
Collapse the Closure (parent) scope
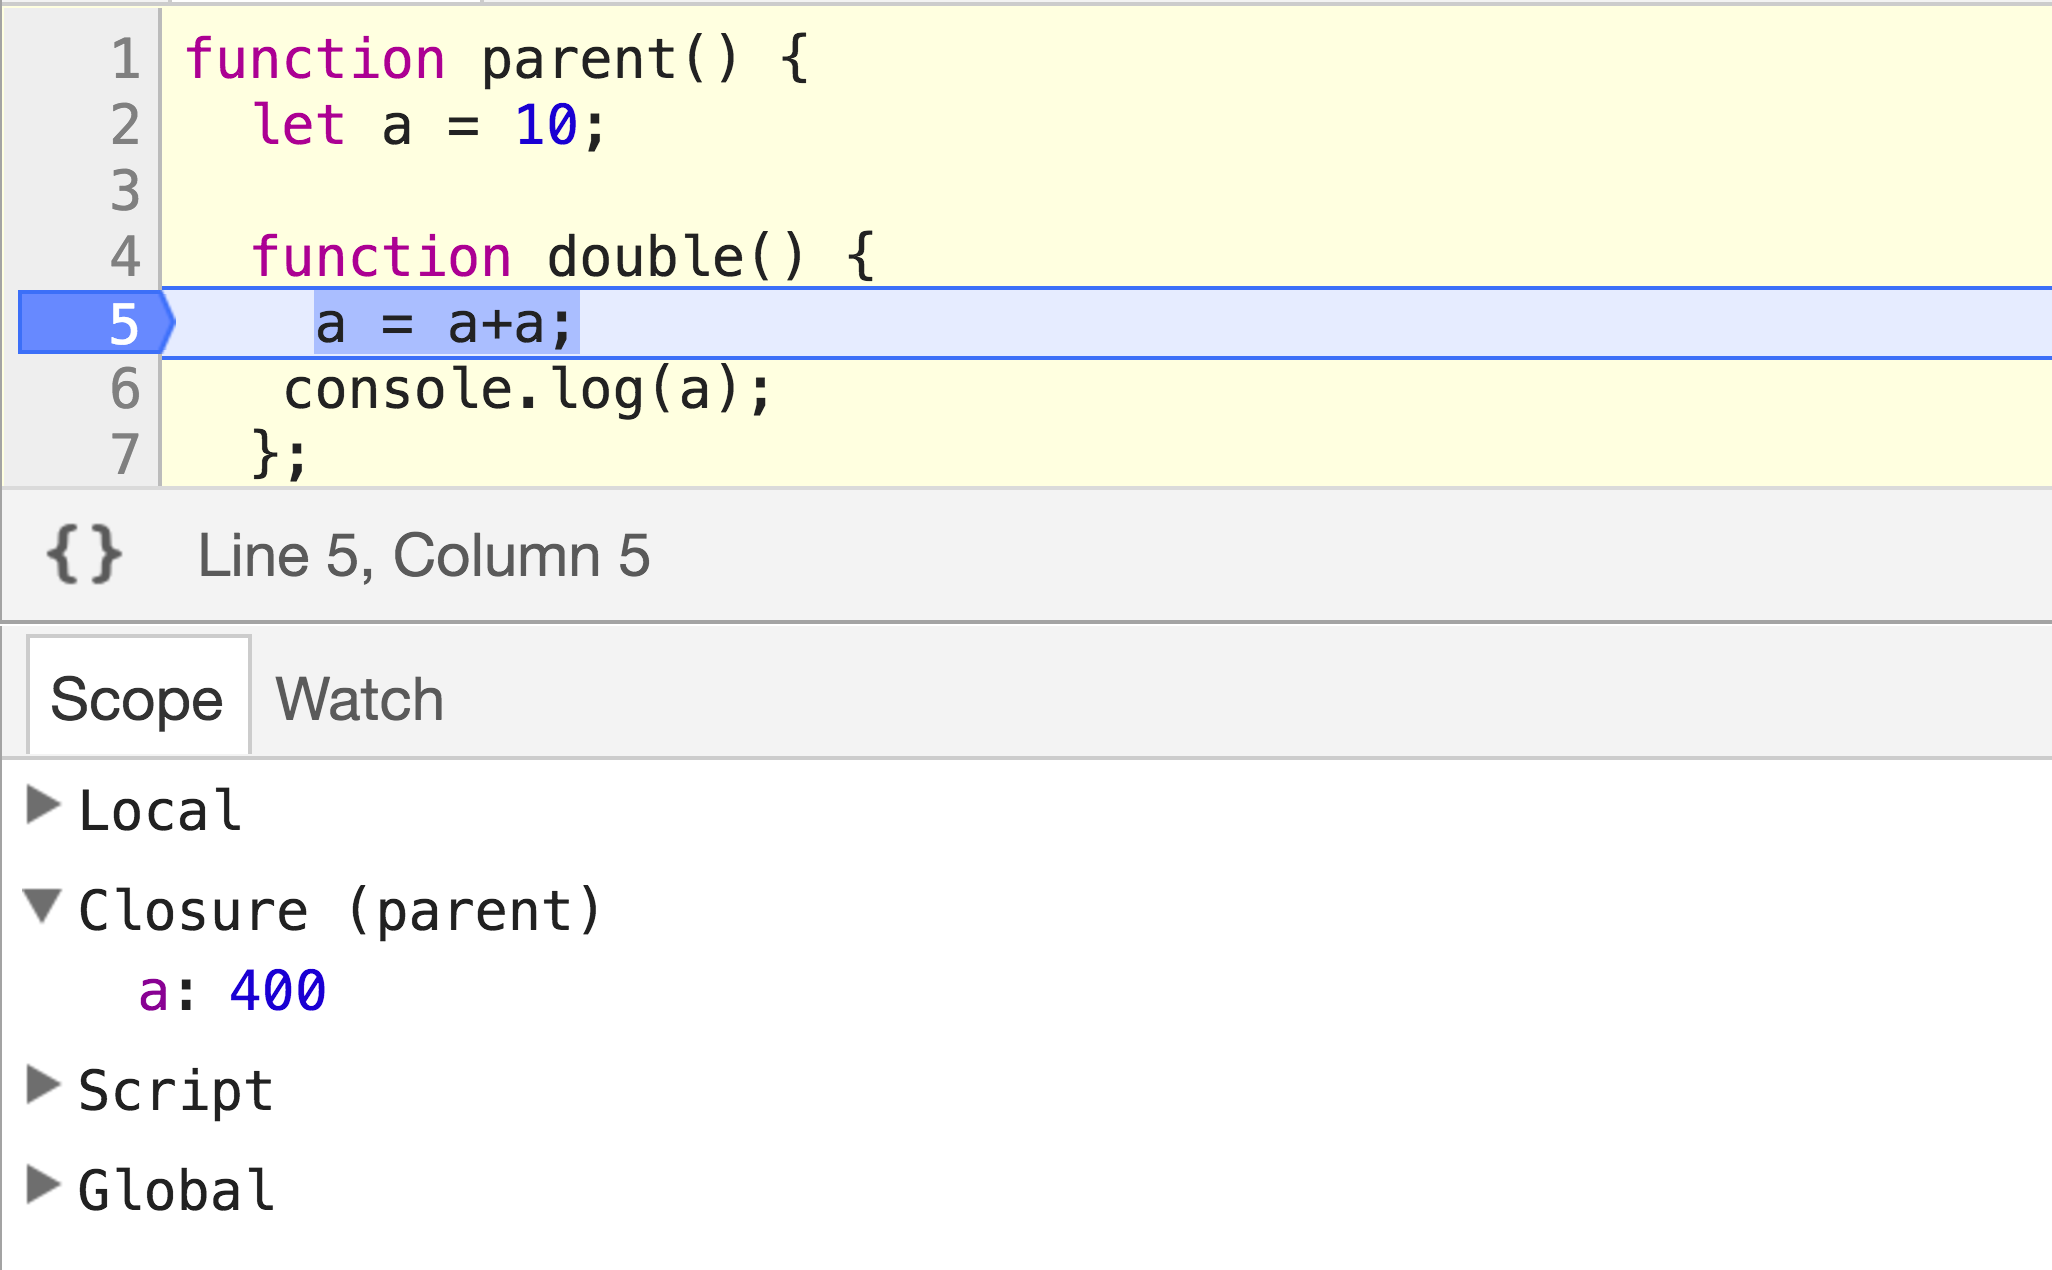(x=42, y=905)
